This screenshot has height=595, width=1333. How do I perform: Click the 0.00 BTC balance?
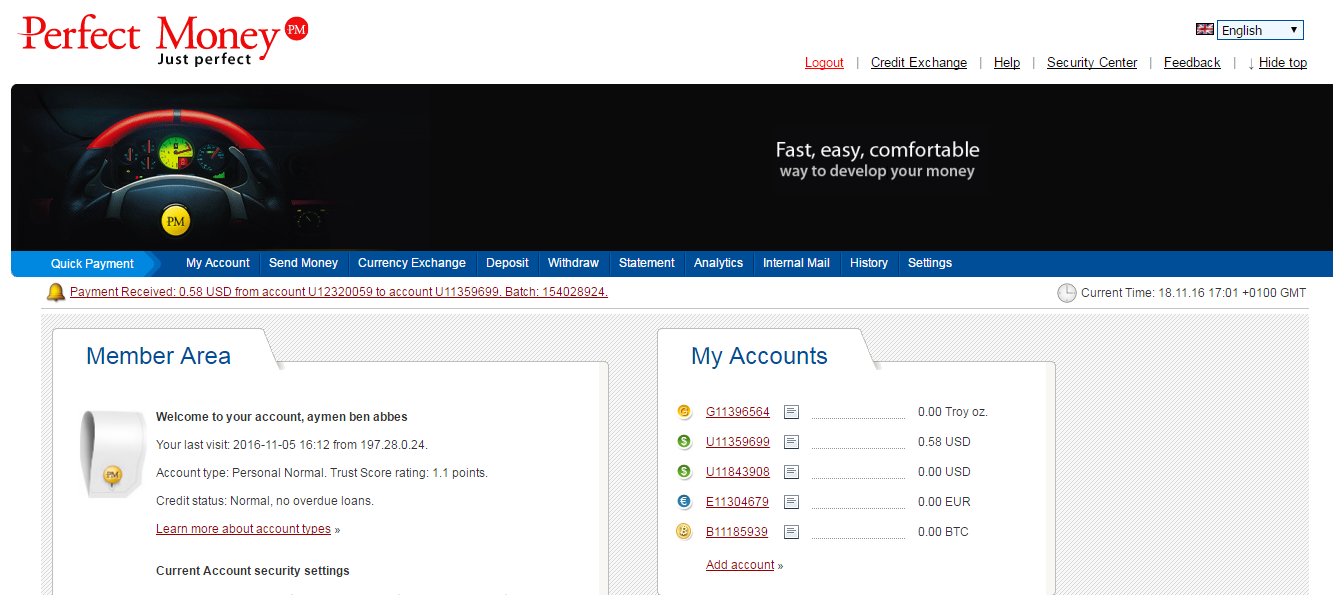943,532
